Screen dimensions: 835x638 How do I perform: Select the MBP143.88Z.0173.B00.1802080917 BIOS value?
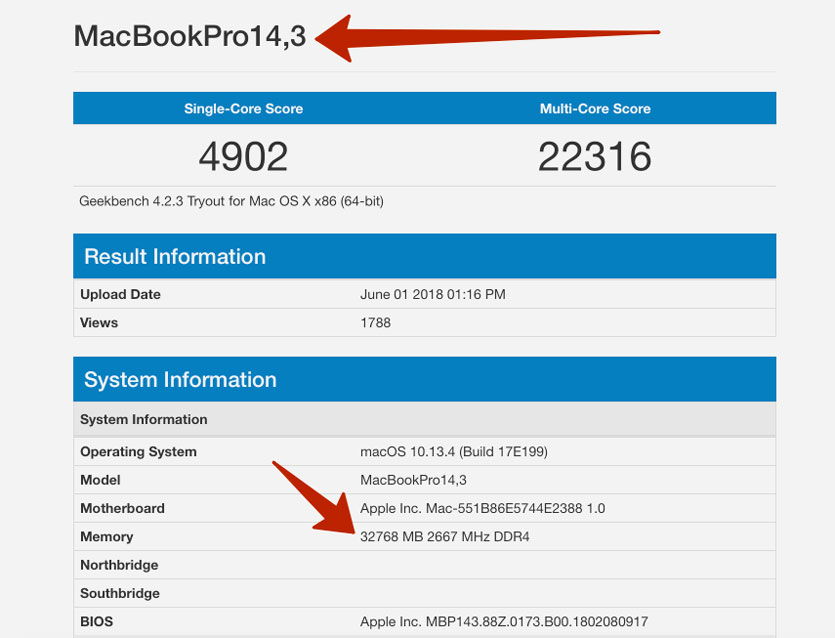tap(504, 621)
